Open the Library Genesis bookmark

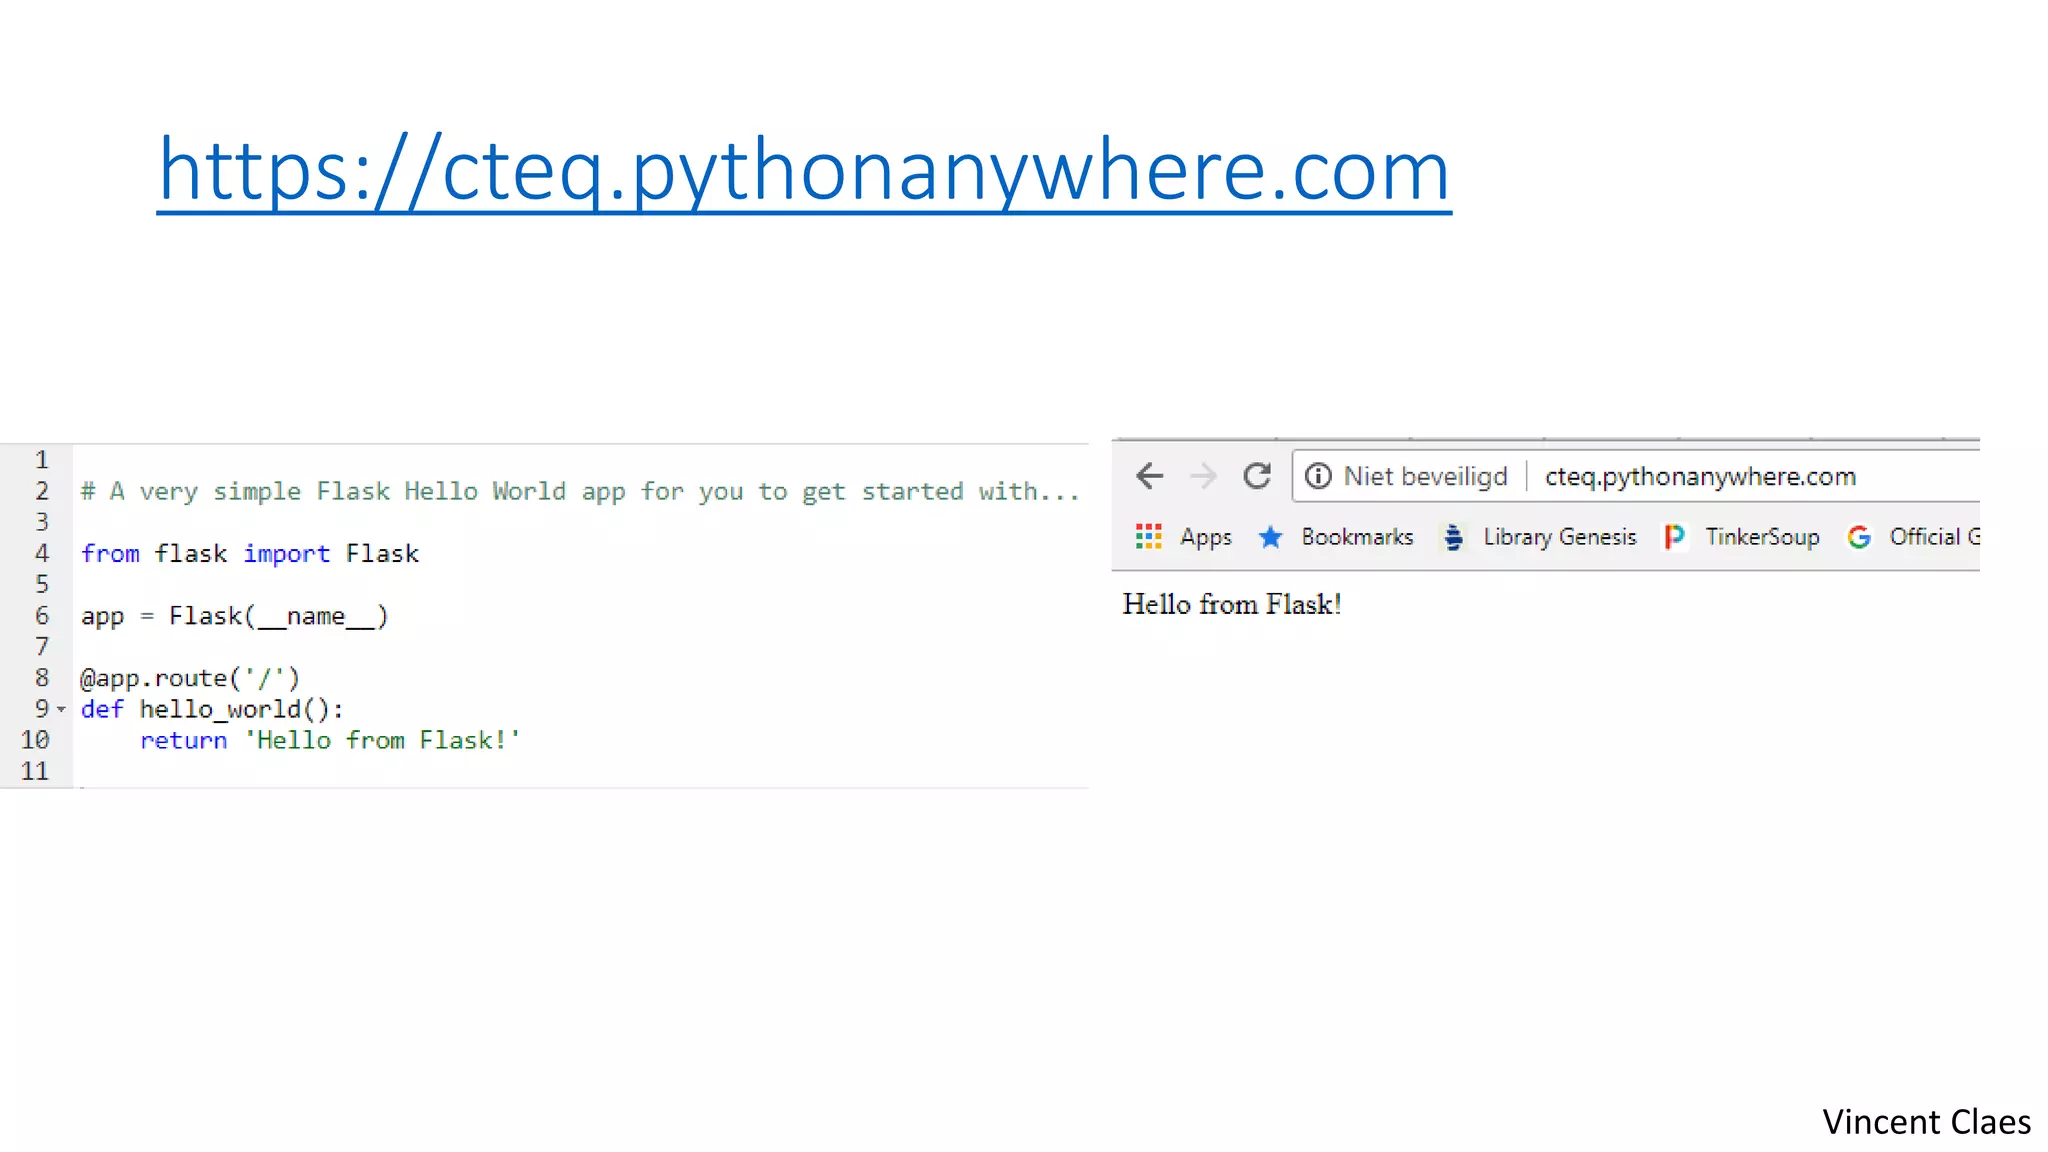click(1560, 537)
